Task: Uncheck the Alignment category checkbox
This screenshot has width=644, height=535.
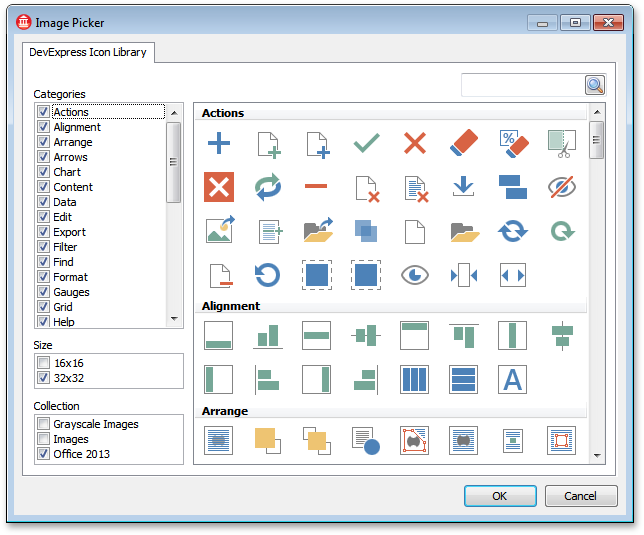Action: (43, 127)
